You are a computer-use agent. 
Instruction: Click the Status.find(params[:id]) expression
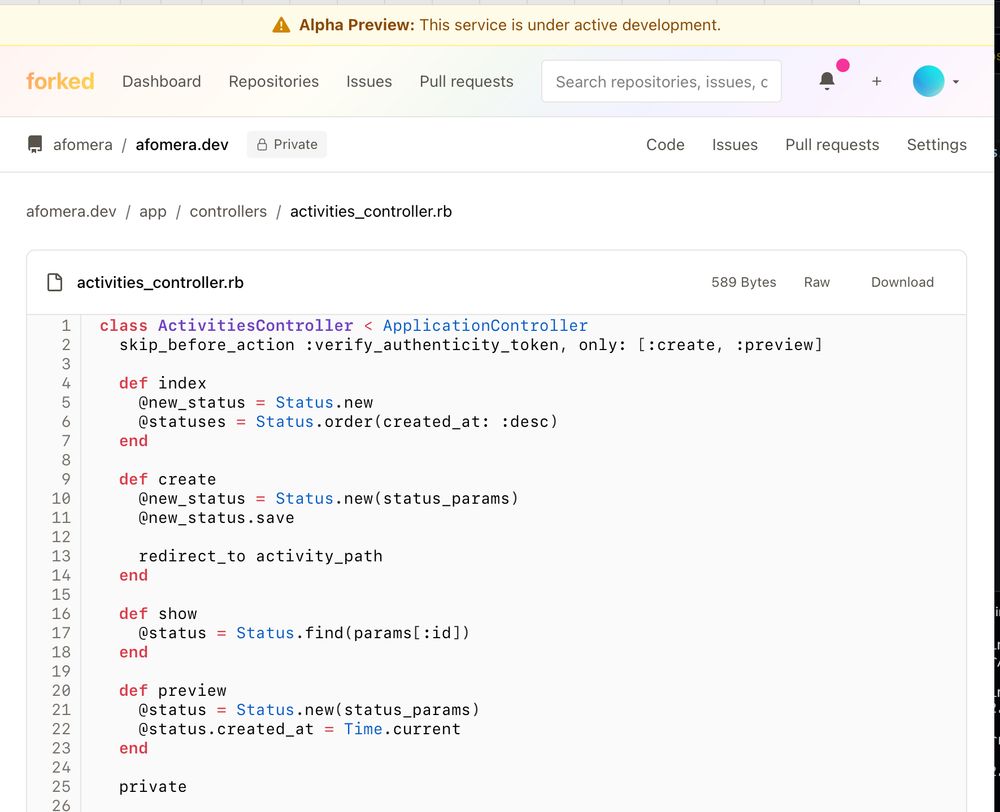pyautogui.click(x=353, y=633)
